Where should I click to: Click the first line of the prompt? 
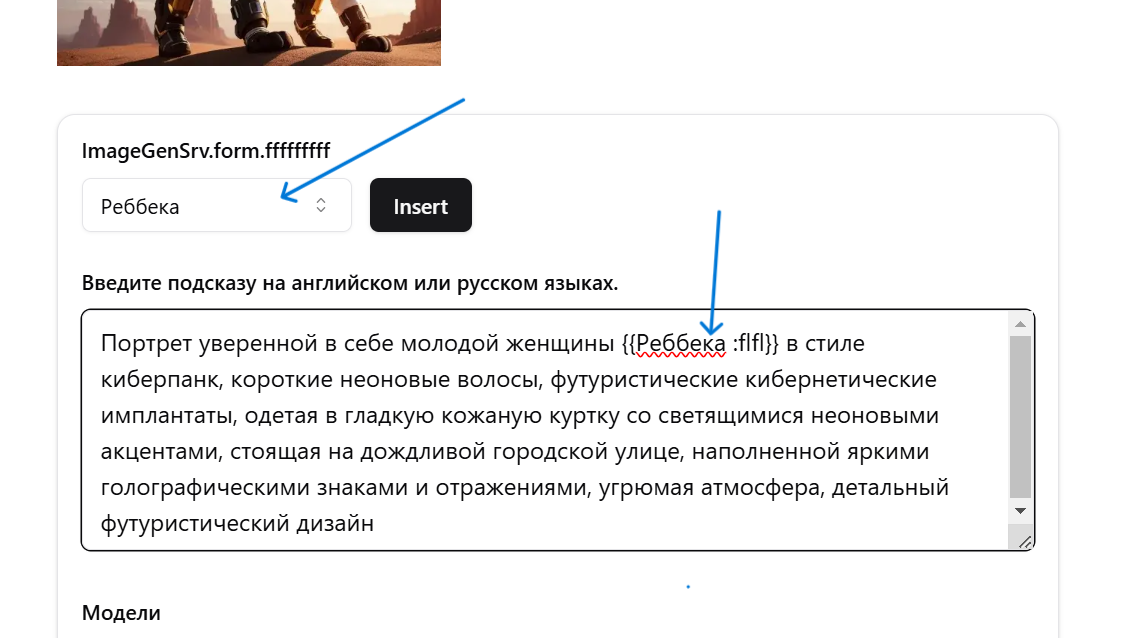[300, 343]
